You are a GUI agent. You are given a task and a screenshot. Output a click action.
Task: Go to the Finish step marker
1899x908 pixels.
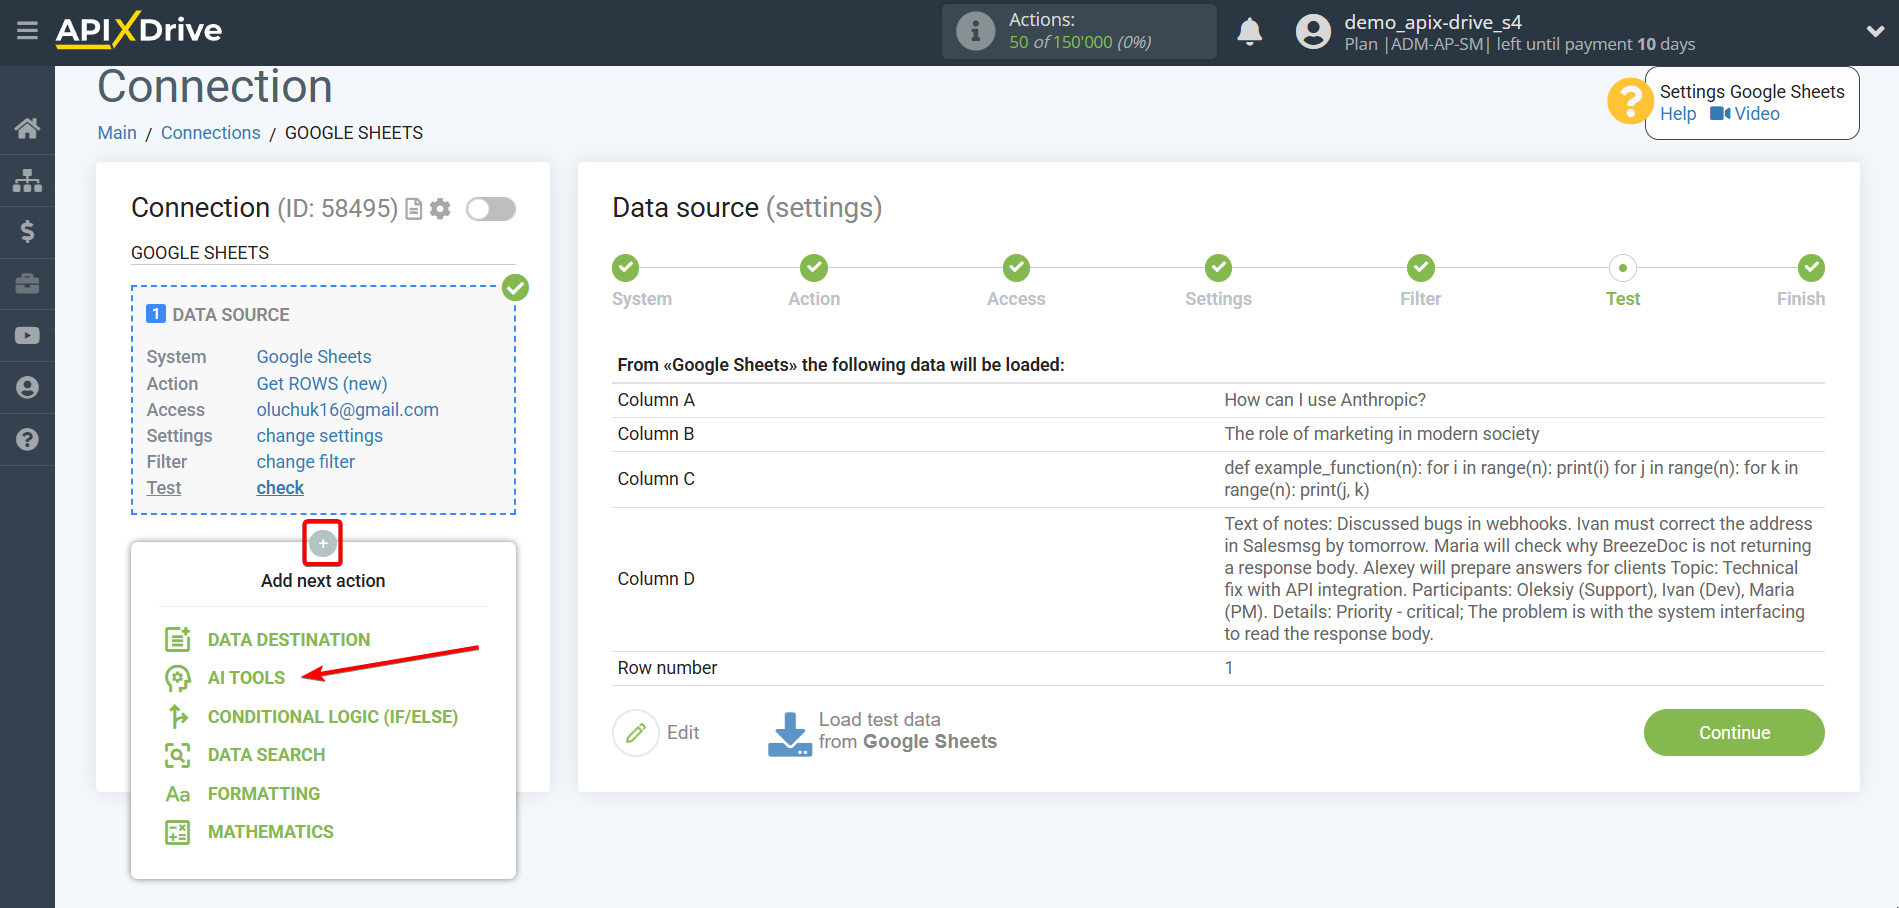tap(1811, 268)
